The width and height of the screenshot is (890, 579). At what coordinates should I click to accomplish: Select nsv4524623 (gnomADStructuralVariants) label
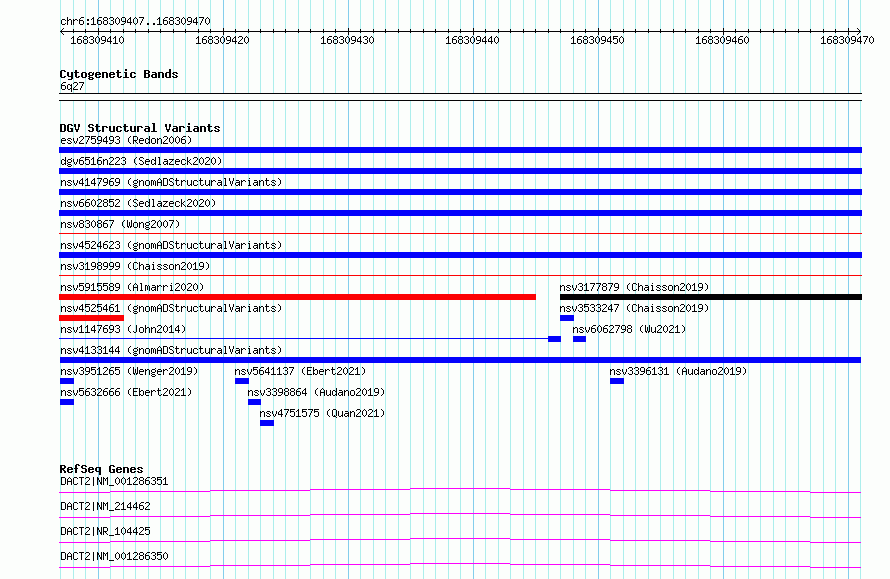171,245
